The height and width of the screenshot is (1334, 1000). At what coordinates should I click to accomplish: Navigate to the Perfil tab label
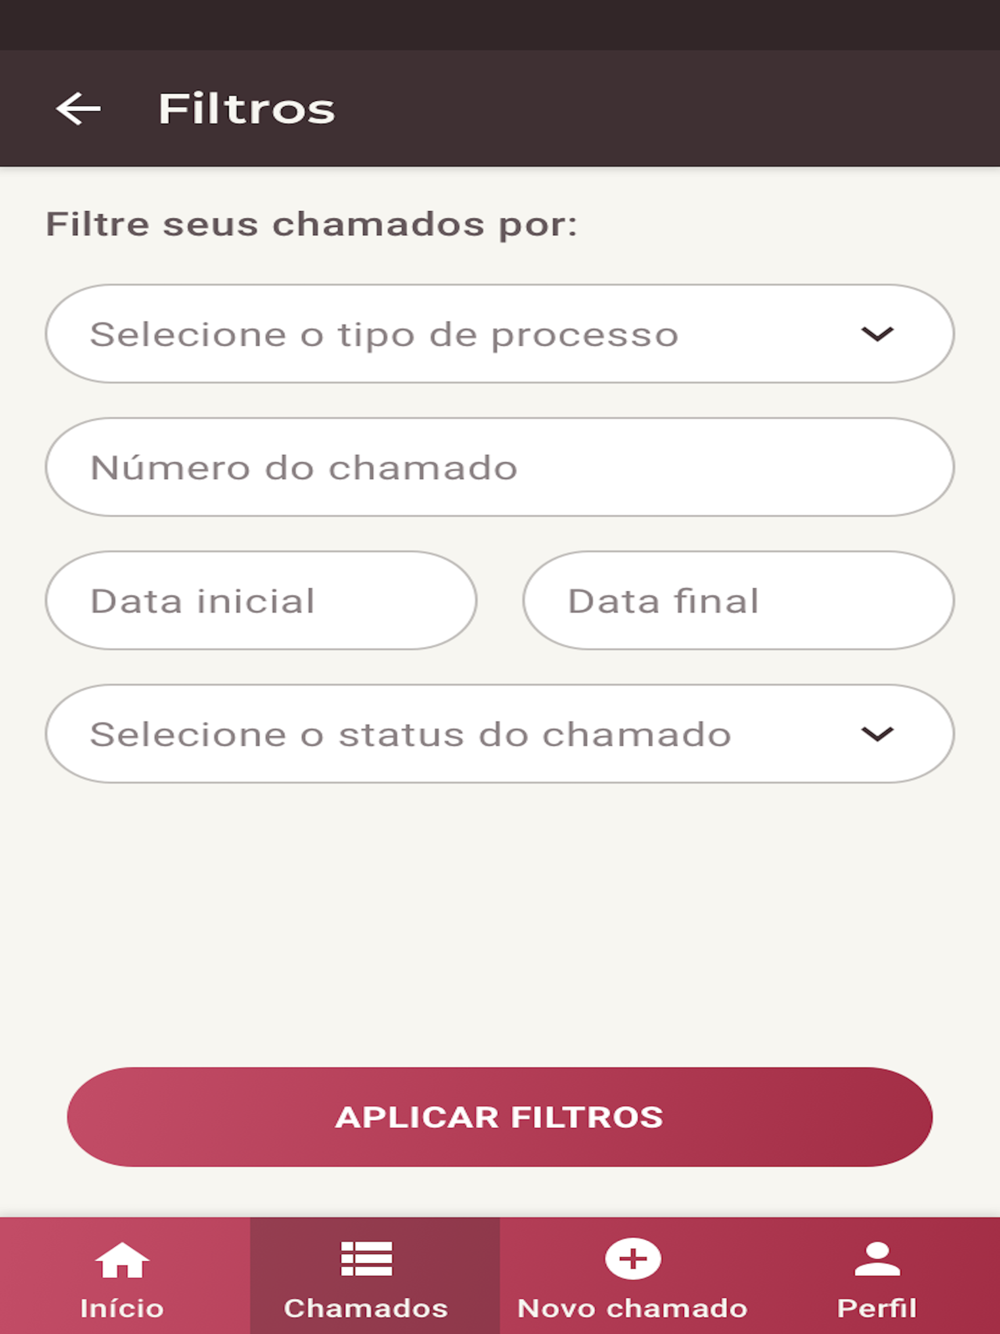pyautogui.click(x=877, y=1308)
